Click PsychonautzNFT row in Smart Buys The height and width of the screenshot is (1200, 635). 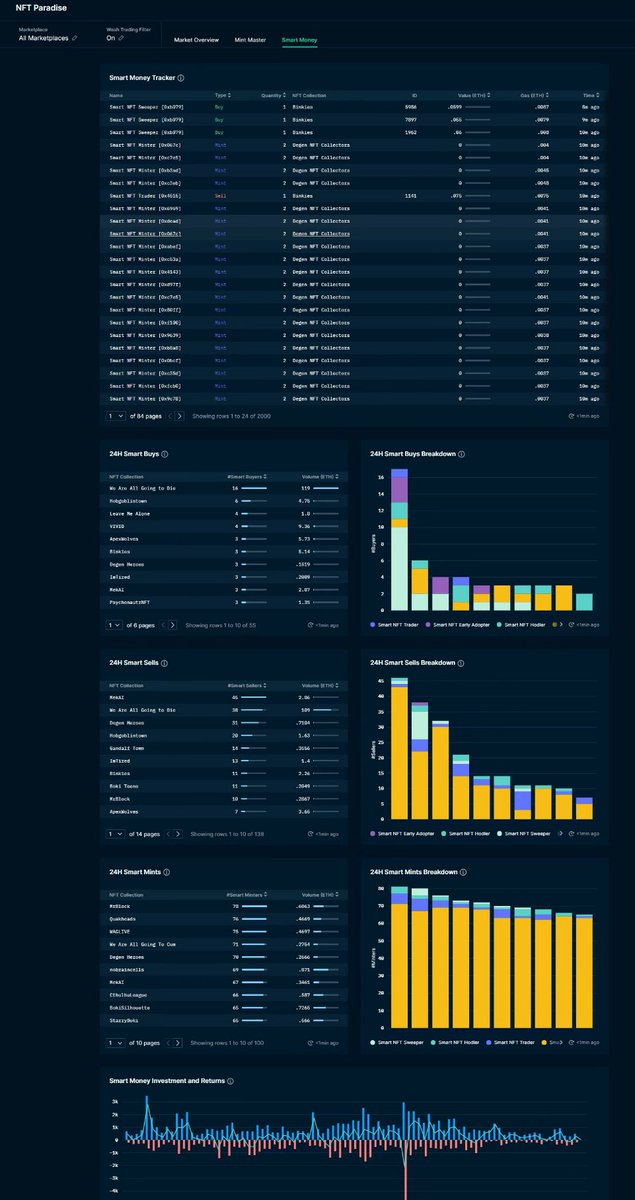click(x=225, y=603)
